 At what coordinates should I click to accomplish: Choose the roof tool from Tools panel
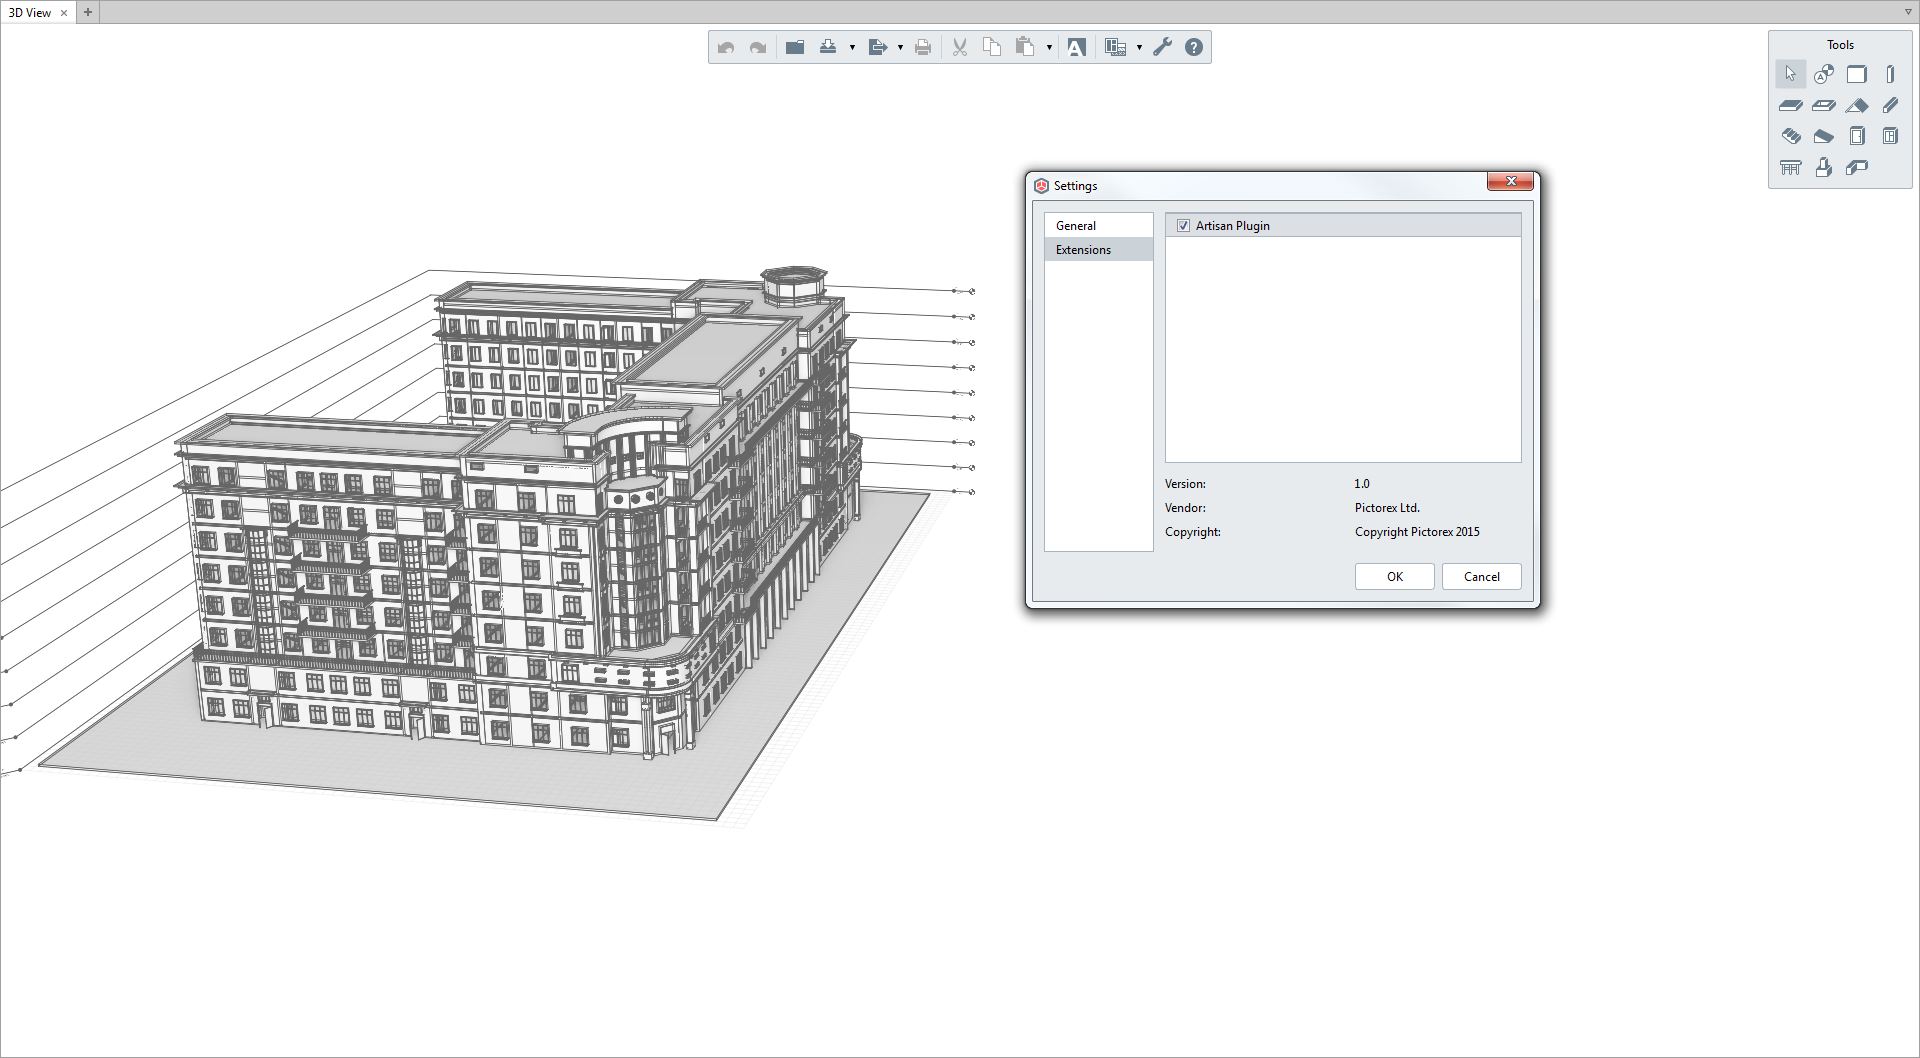(x=1858, y=105)
